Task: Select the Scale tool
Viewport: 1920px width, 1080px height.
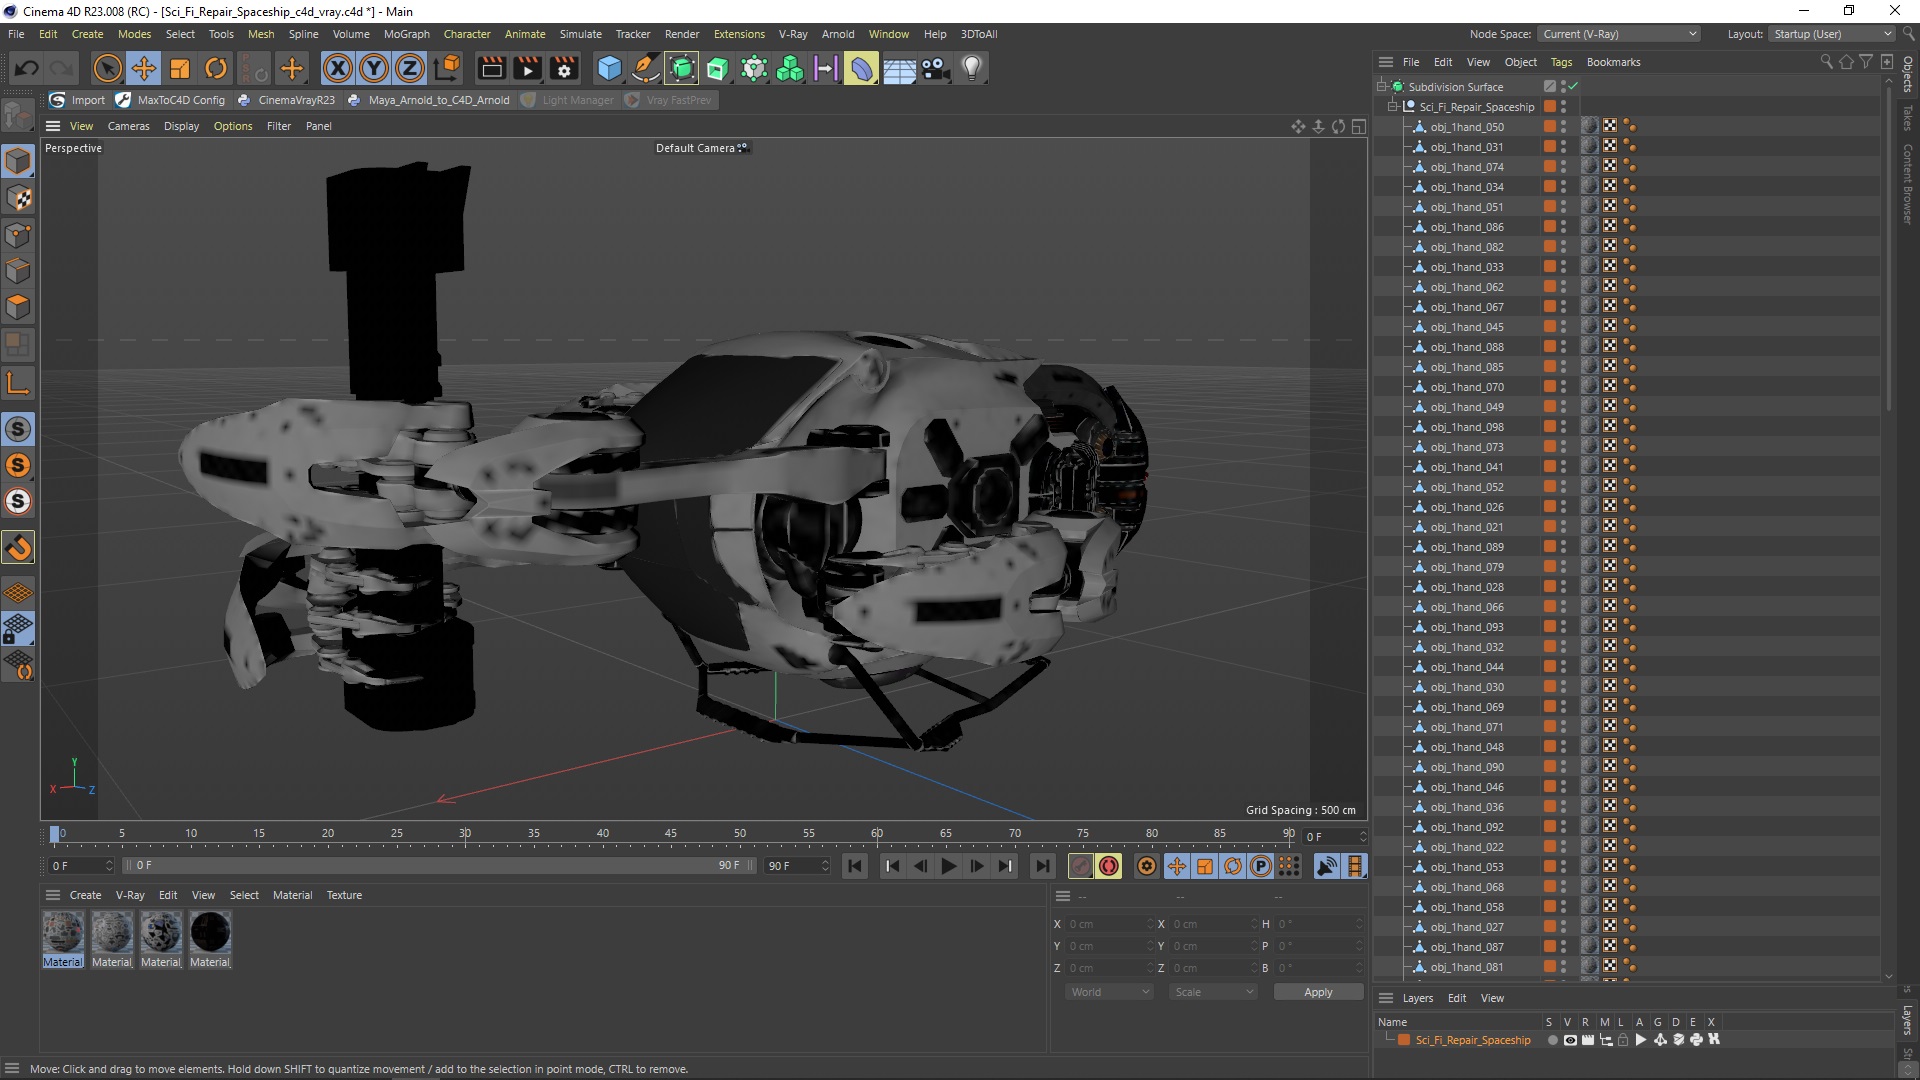Action: pos(180,68)
